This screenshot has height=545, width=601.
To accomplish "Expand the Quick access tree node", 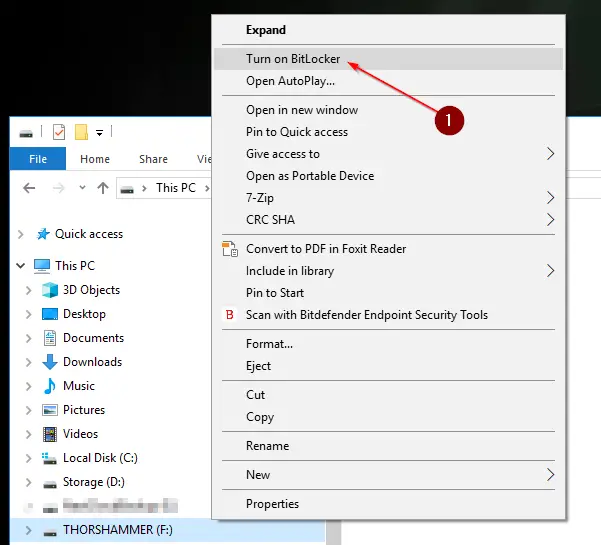I will [x=21, y=234].
